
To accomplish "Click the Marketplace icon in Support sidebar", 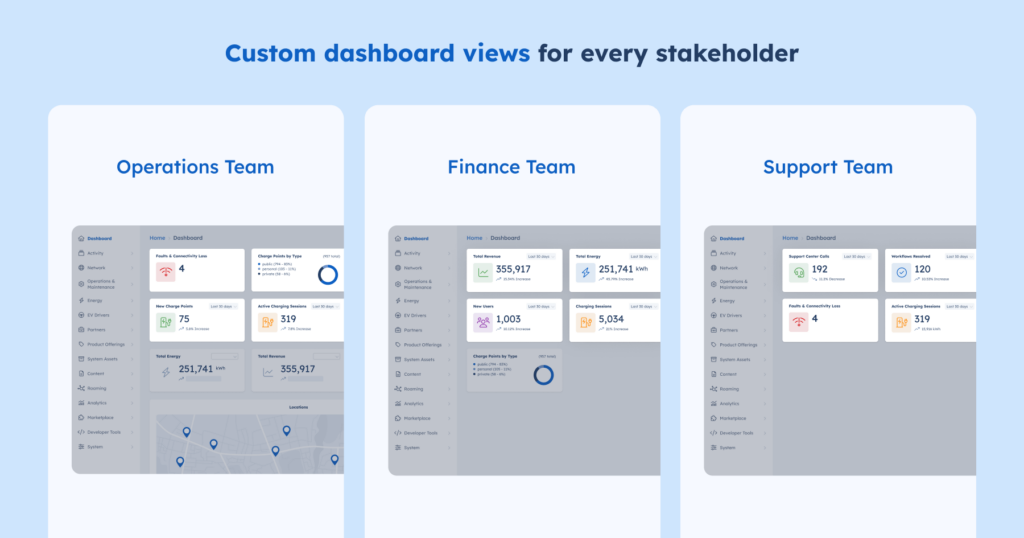I will [x=713, y=418].
